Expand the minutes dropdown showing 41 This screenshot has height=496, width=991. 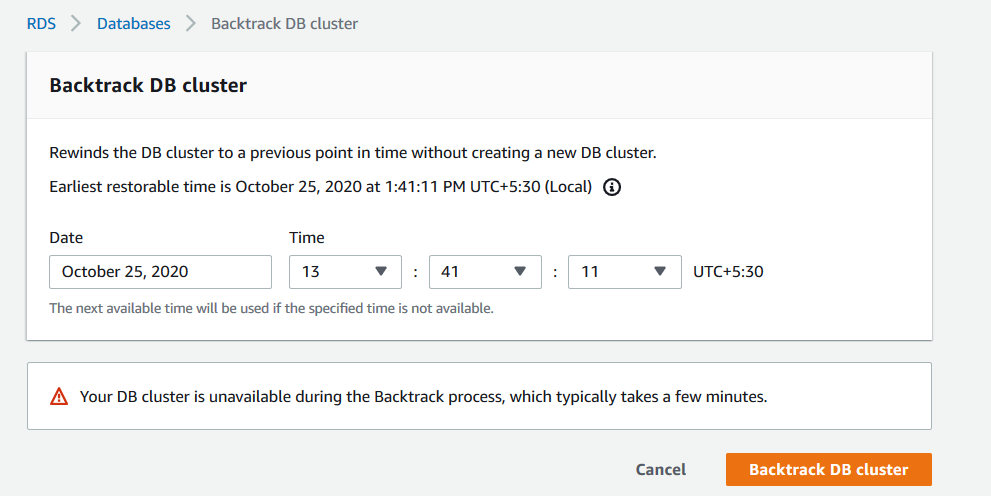[485, 271]
